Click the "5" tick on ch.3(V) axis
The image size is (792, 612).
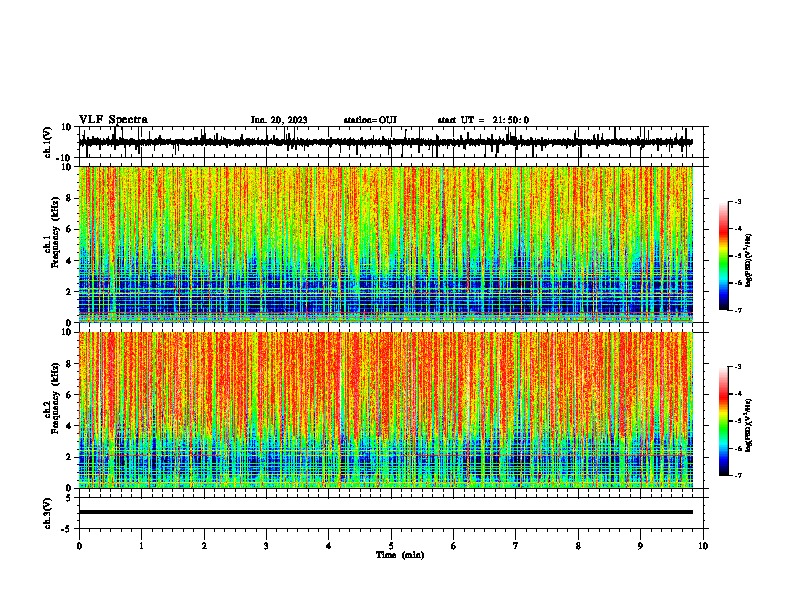[70, 498]
